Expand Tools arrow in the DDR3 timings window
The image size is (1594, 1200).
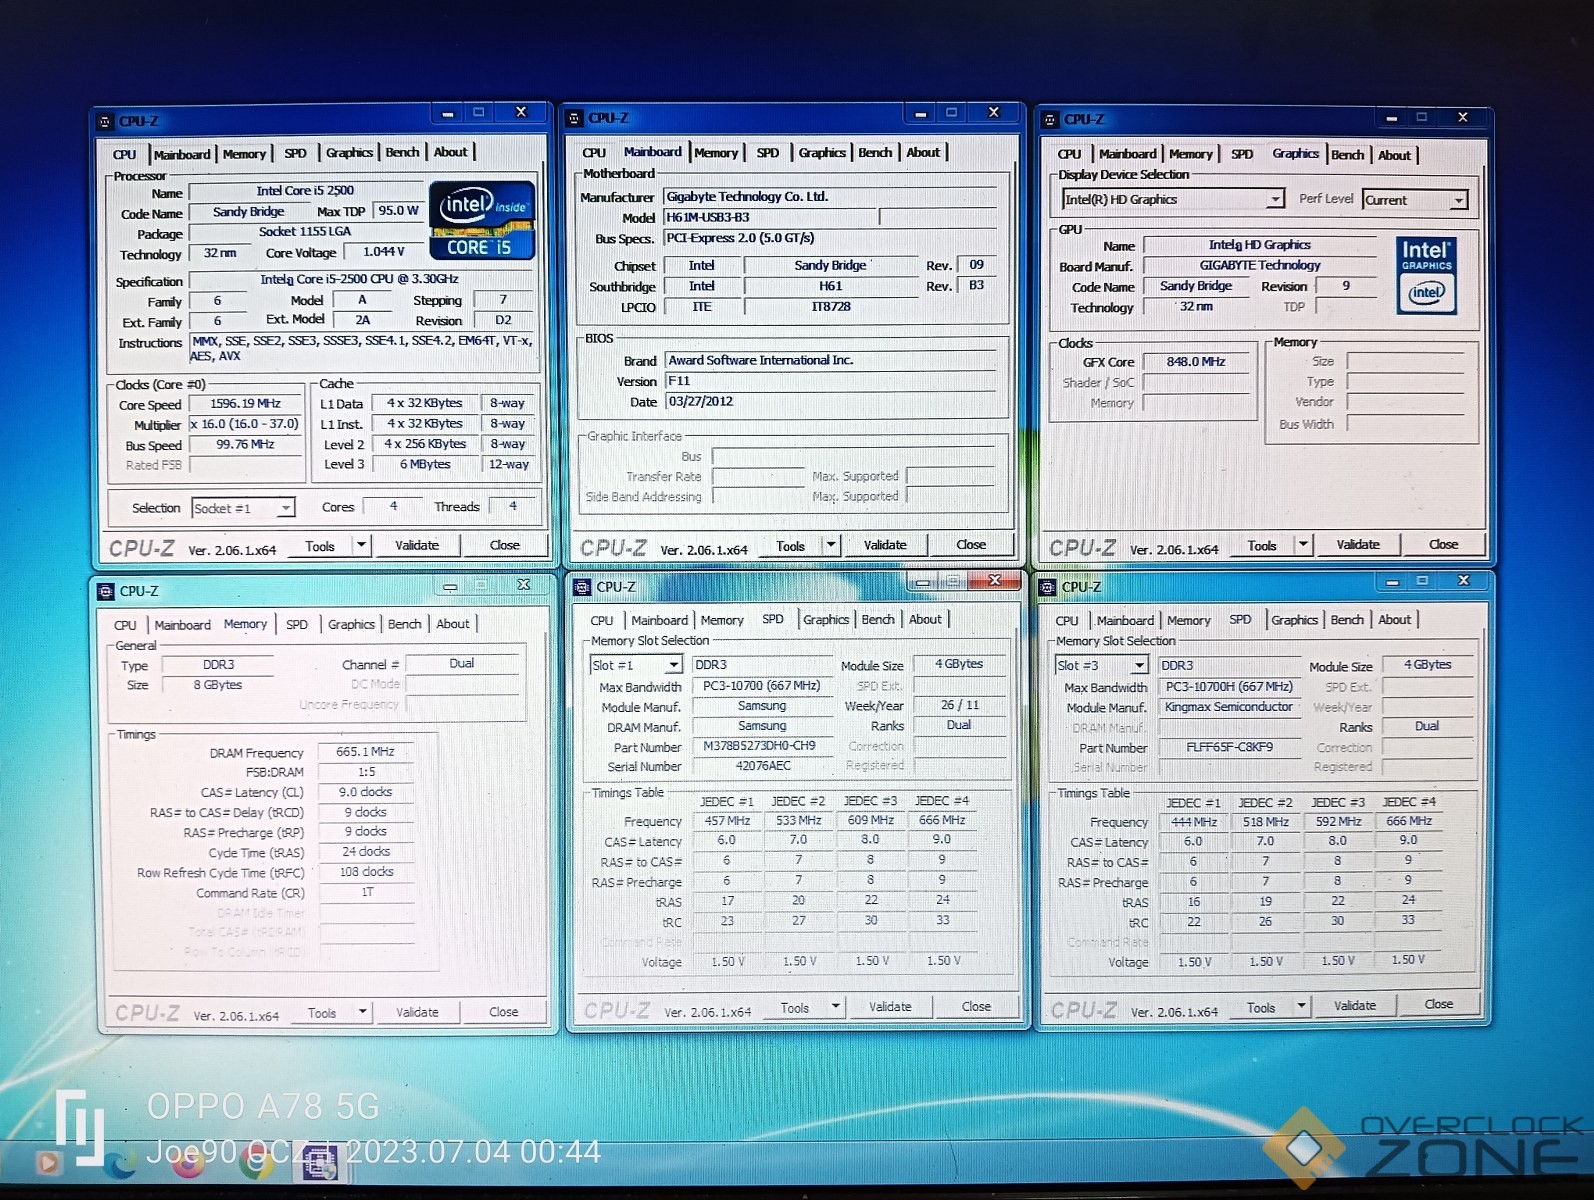(363, 1012)
